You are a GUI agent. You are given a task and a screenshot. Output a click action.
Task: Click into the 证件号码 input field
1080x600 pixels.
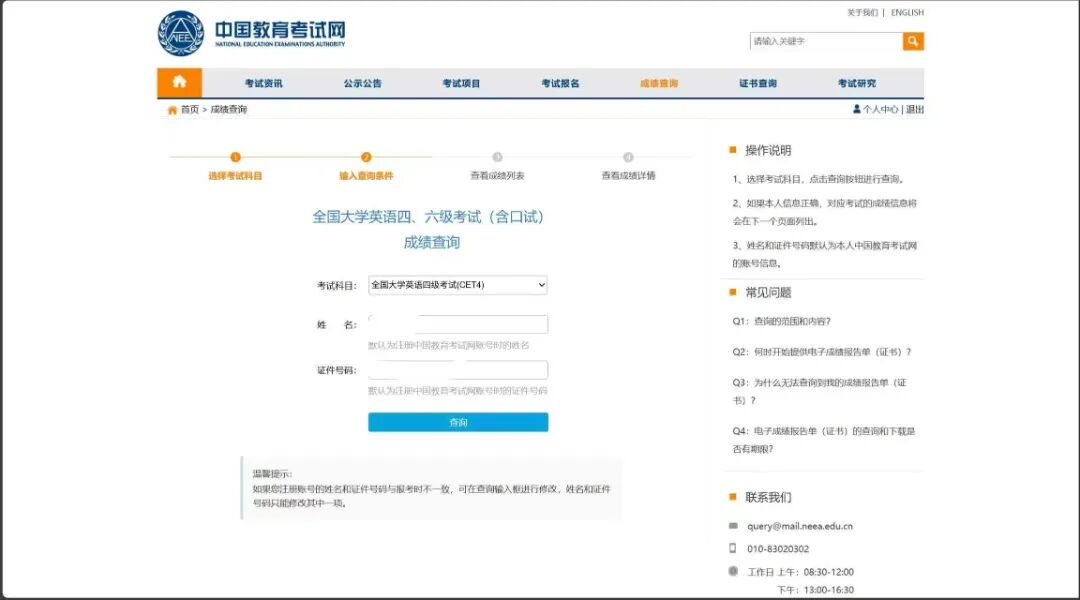pos(458,370)
